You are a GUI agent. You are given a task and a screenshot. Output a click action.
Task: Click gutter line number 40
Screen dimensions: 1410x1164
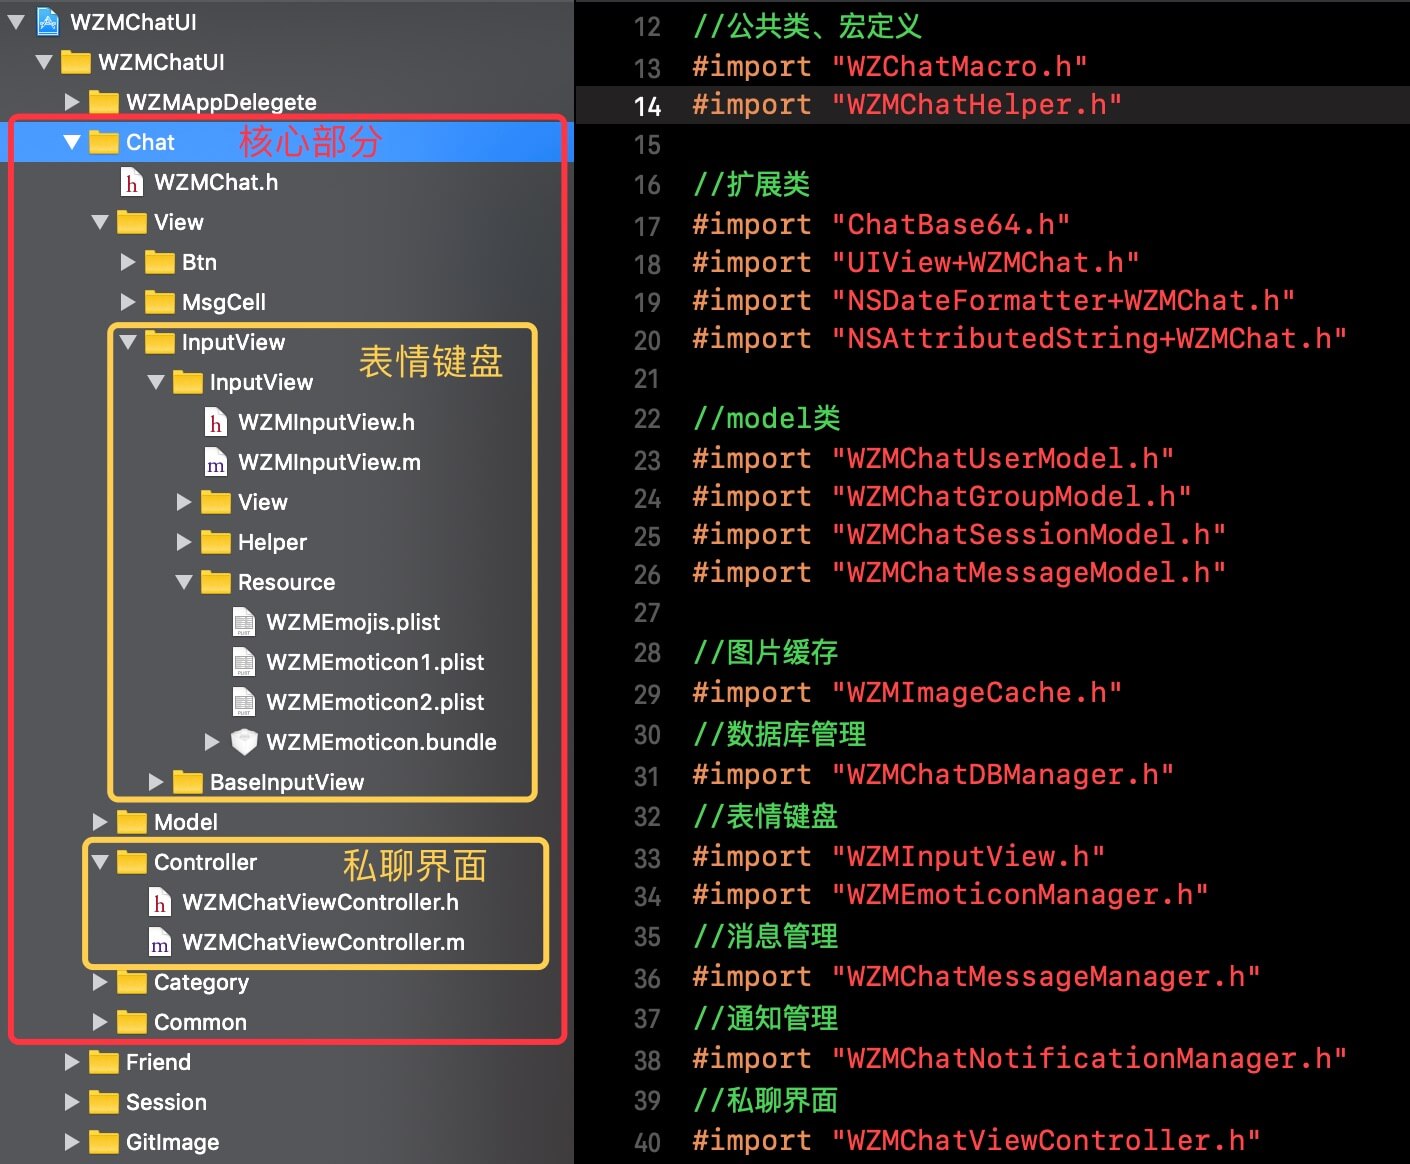[x=647, y=1142]
